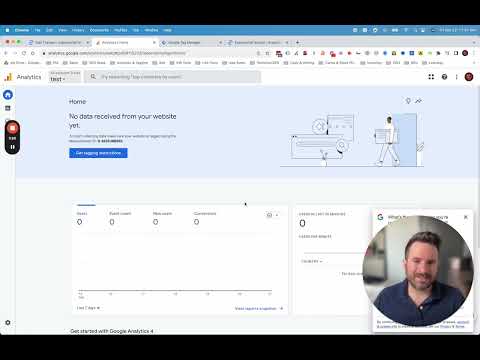Open the SEO Tools bookmarks folder
Viewport: 480px width, 360px height.
(x=94, y=63)
